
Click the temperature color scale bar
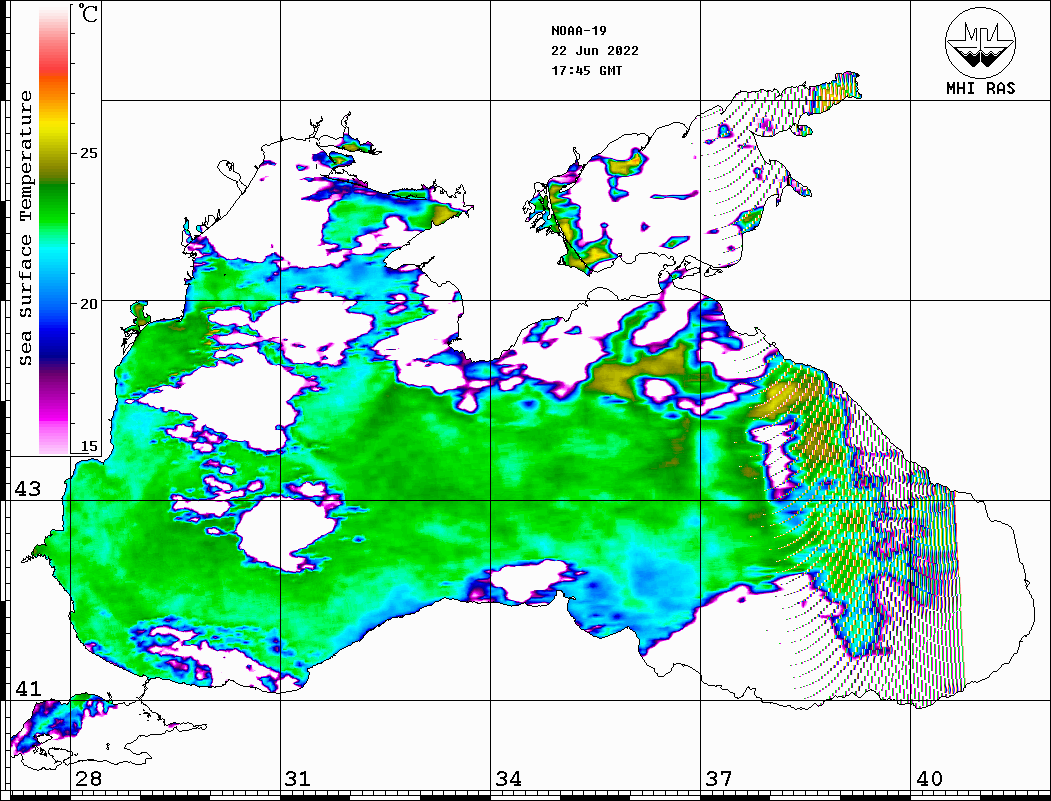[54, 229]
